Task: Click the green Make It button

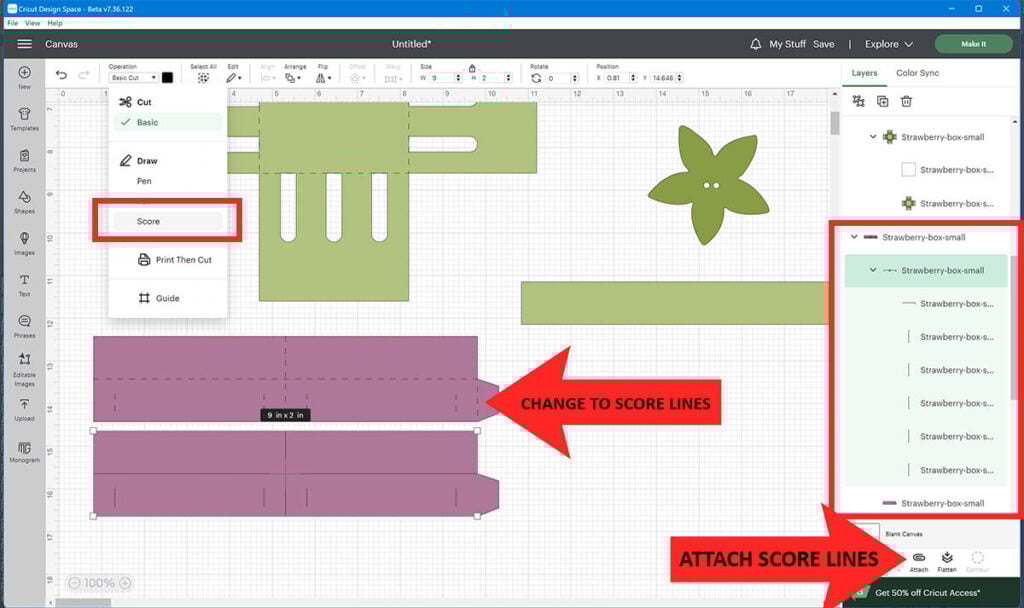Action: [x=973, y=44]
